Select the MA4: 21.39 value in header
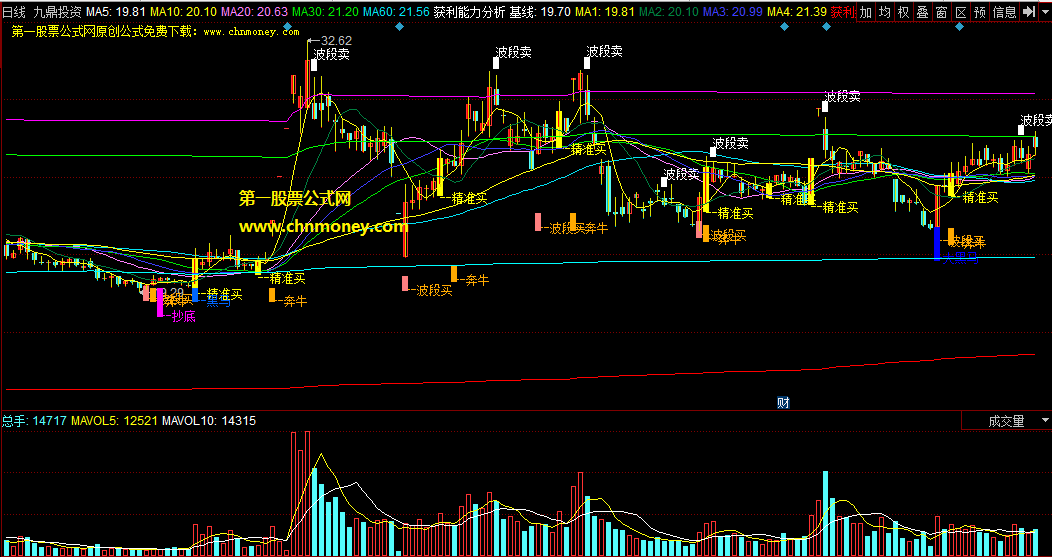 pyautogui.click(x=797, y=11)
